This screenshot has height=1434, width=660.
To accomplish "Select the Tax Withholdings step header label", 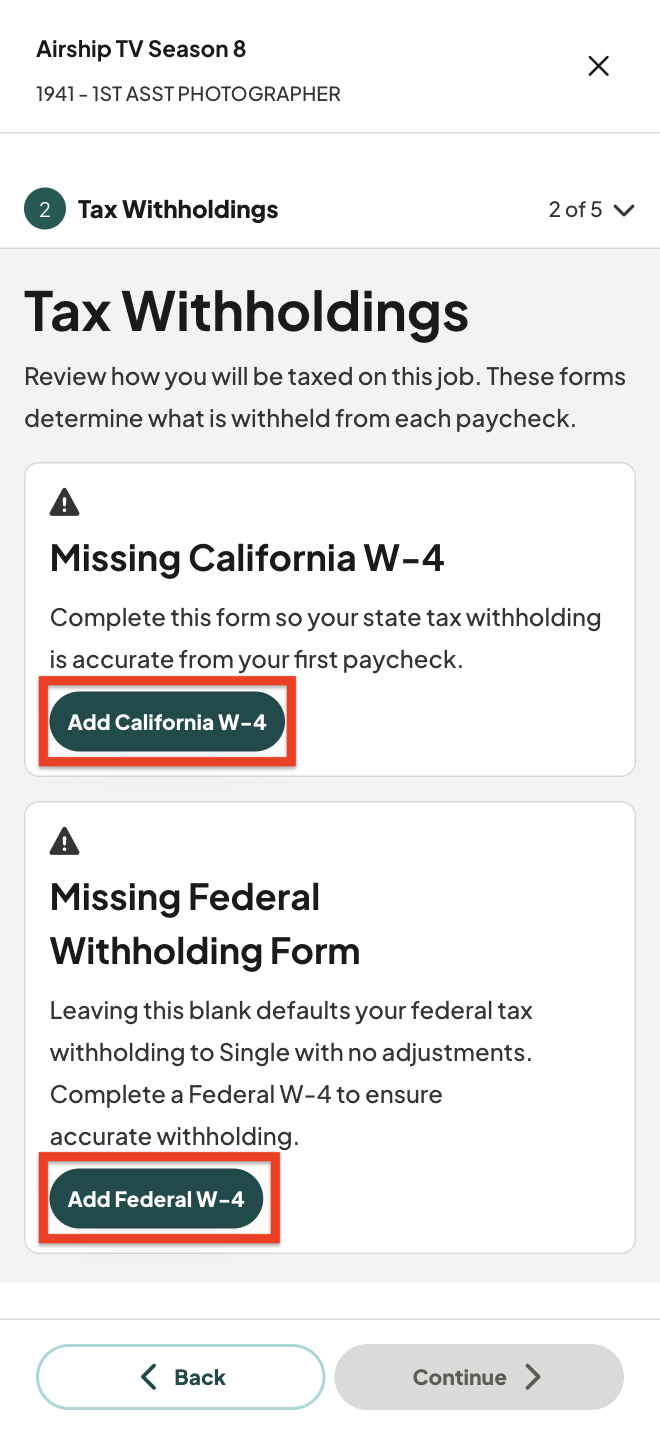I will tap(178, 209).
